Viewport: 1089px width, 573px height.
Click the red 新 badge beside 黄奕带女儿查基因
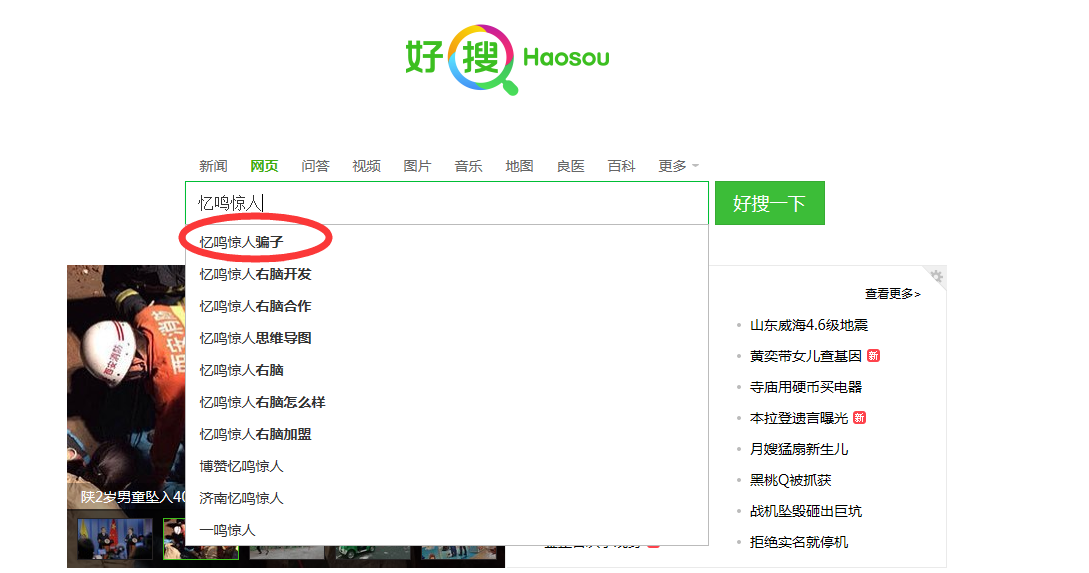point(874,356)
